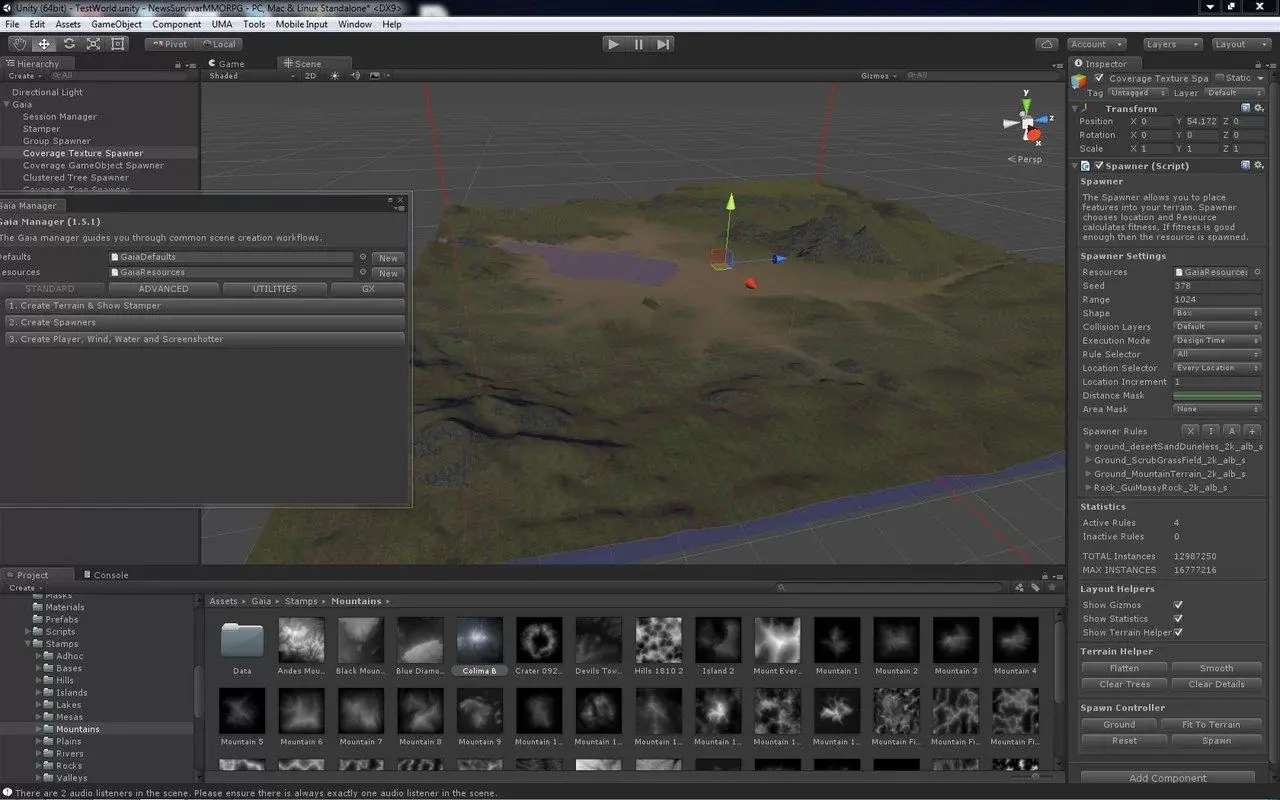This screenshot has width=1280, height=800.
Task: Click the Create Spawners button
Action: [203, 322]
